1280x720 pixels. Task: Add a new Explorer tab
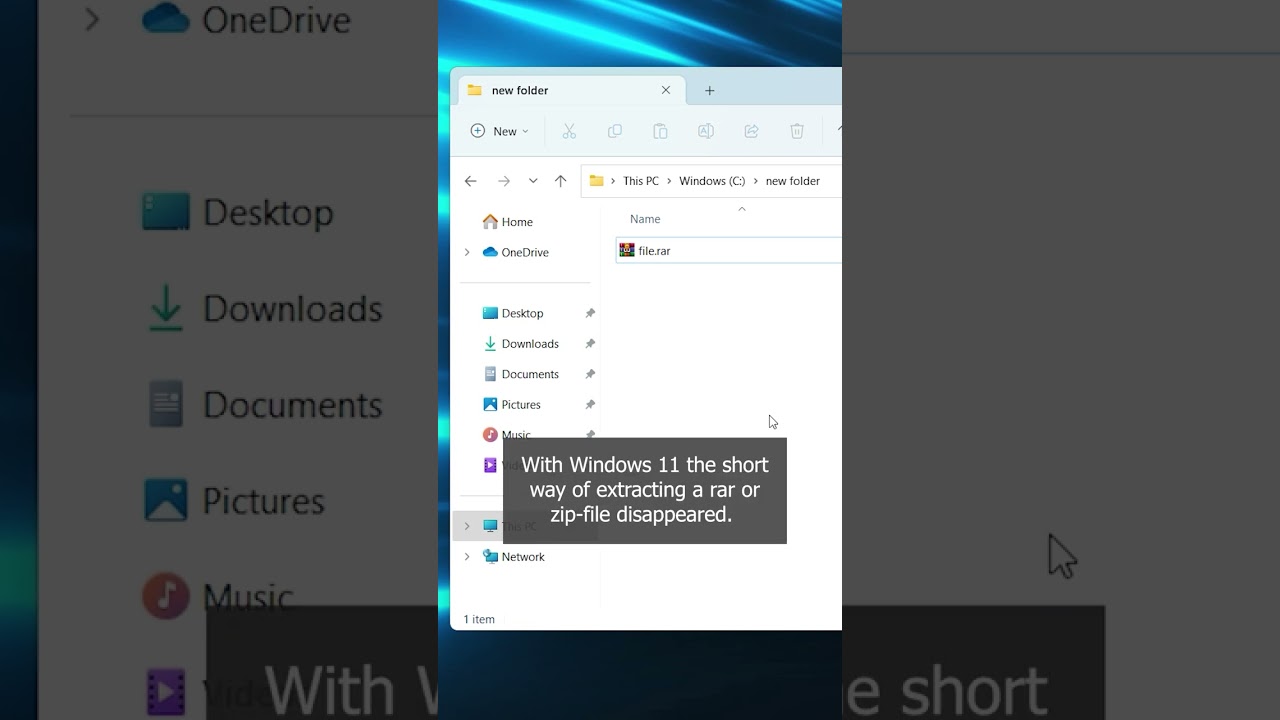710,90
